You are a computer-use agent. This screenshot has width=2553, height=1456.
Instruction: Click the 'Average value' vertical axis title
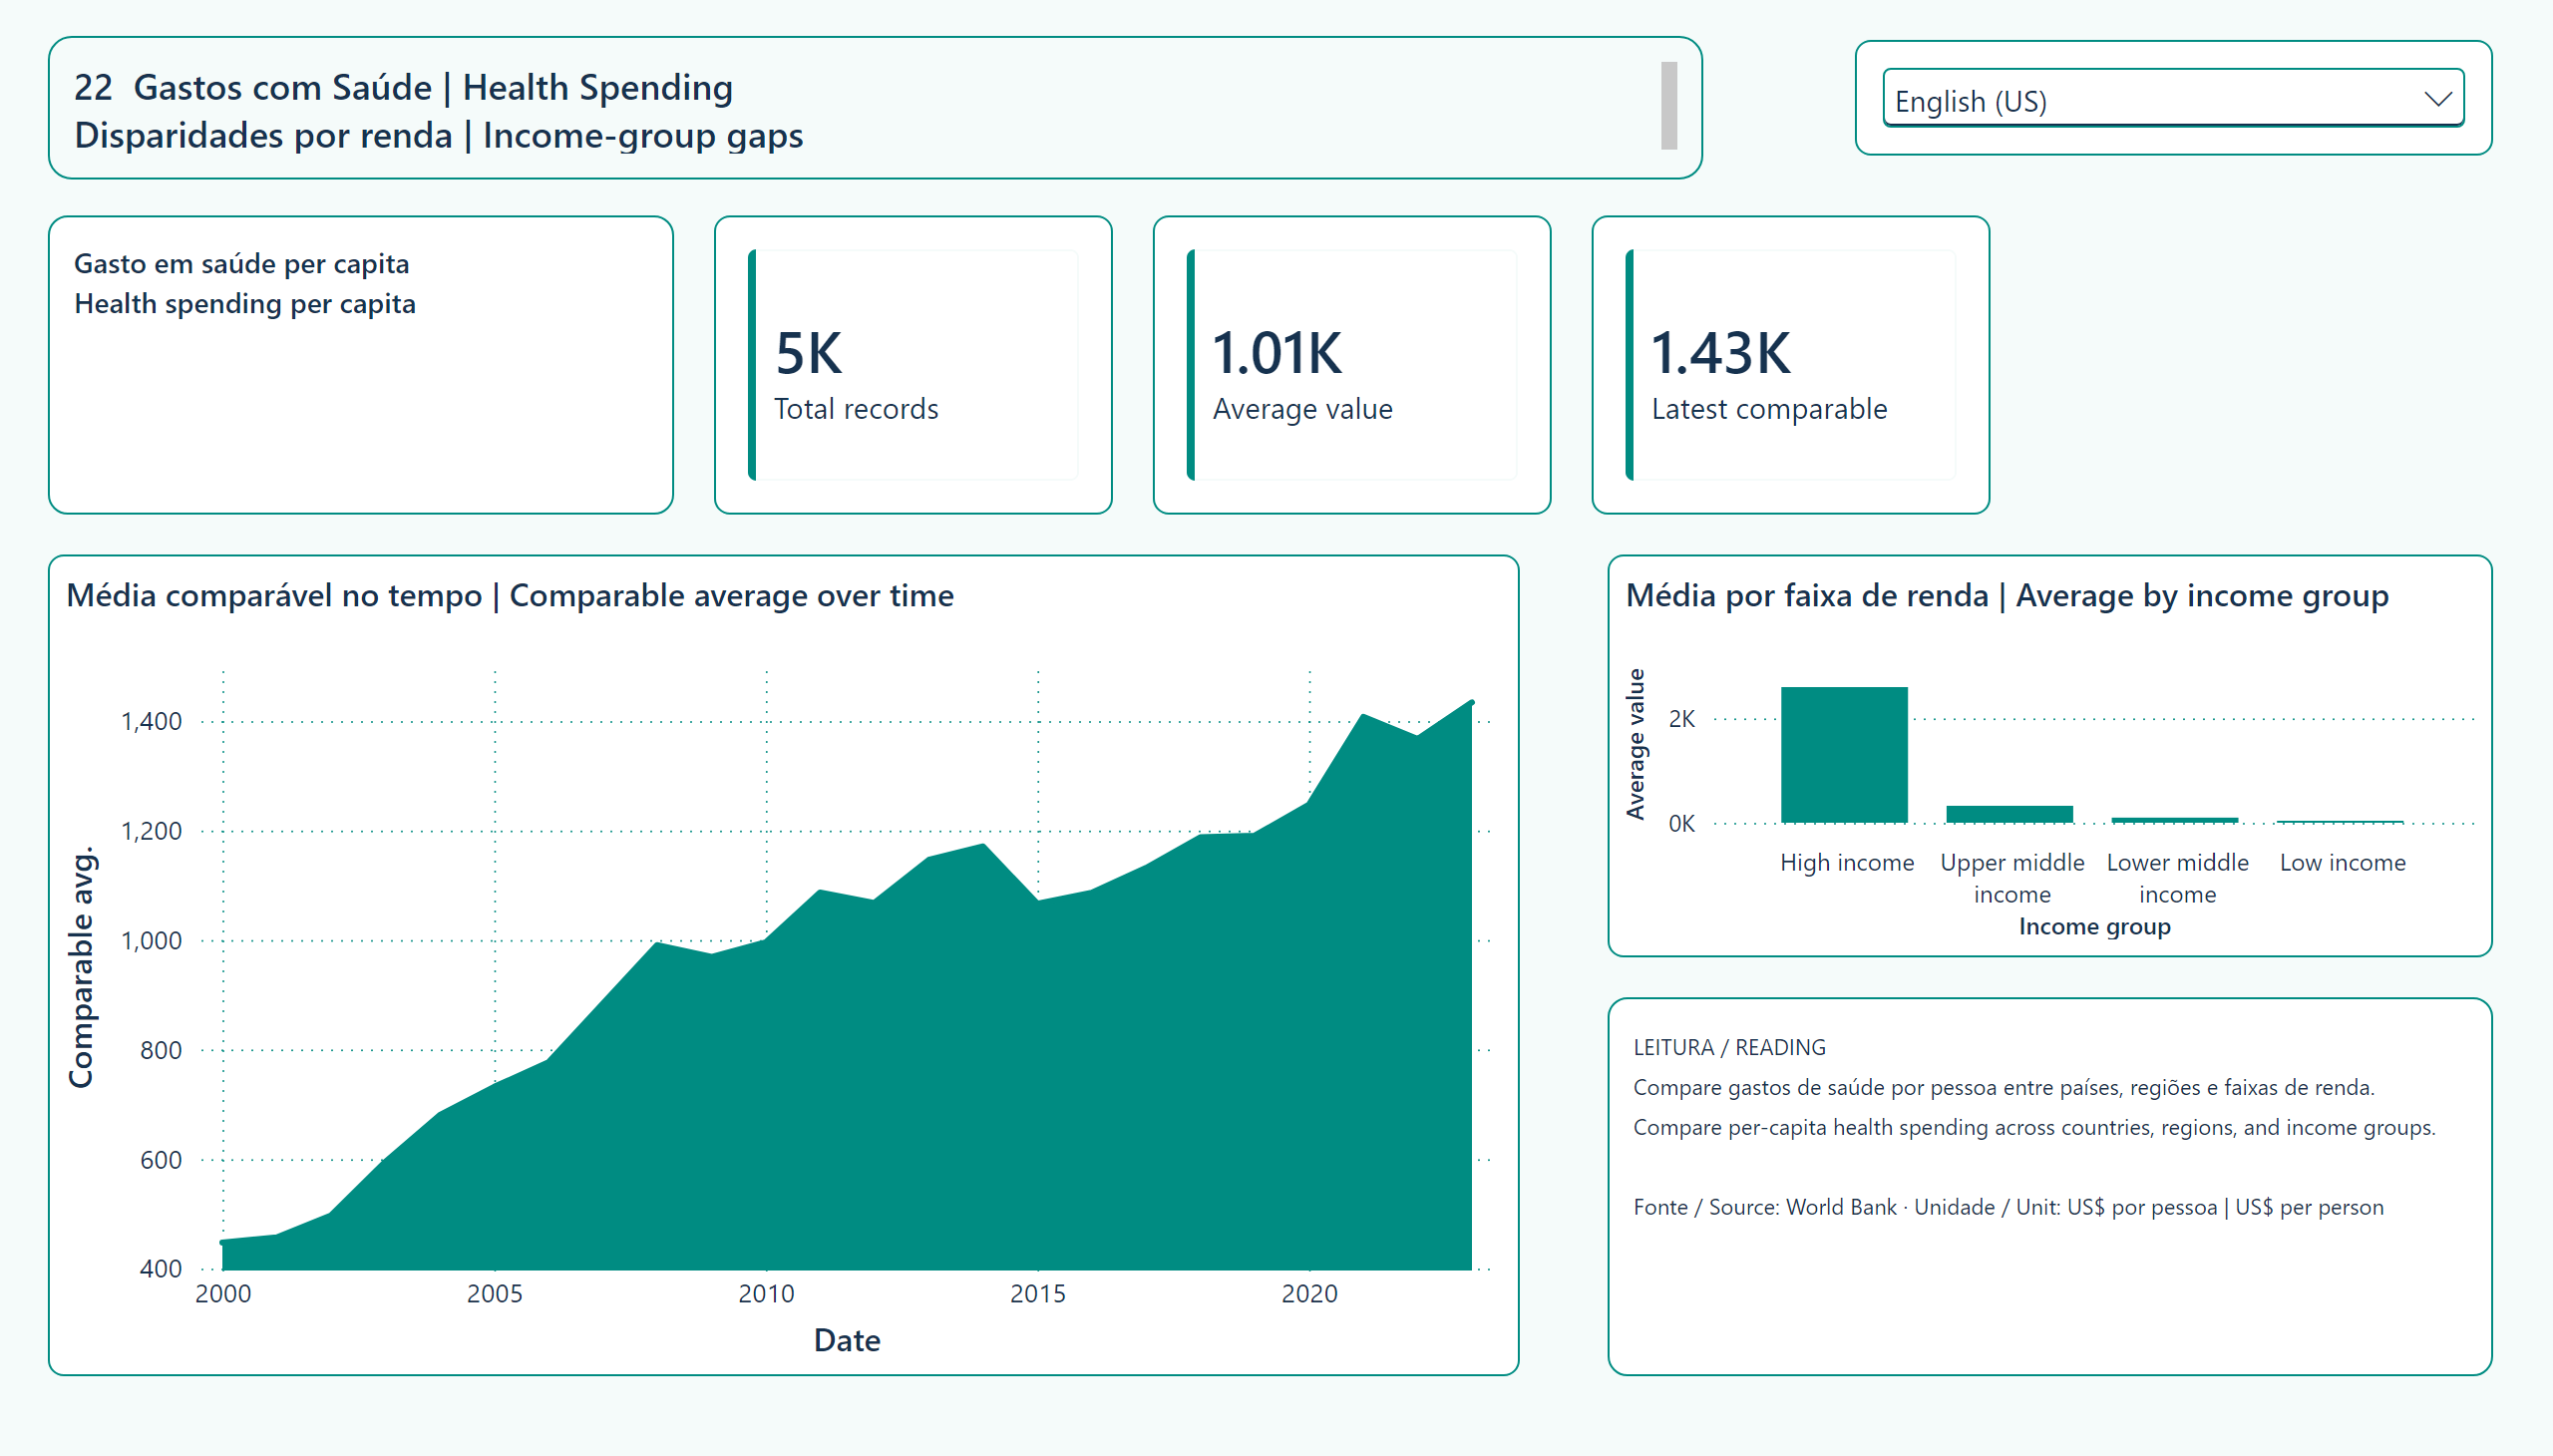click(x=1635, y=745)
